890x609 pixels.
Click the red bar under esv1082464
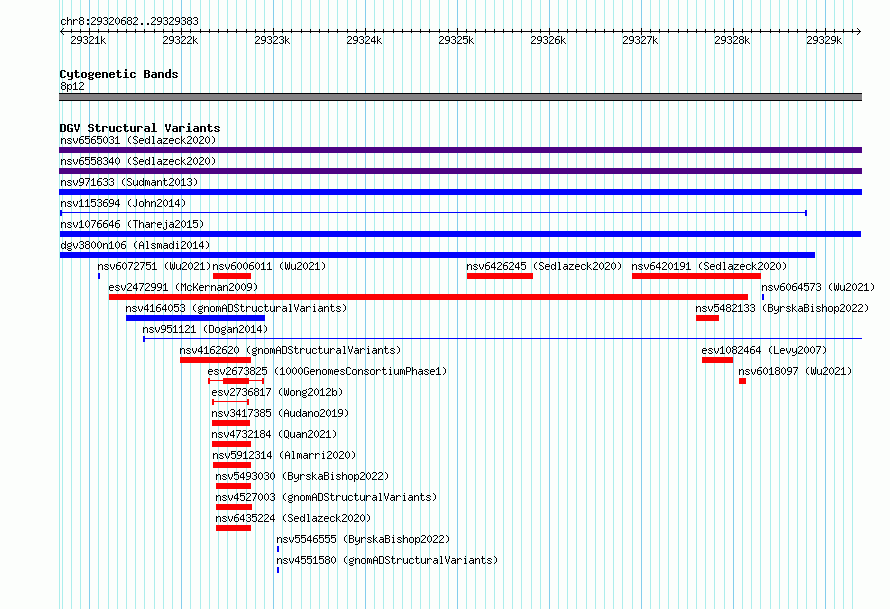point(717,360)
